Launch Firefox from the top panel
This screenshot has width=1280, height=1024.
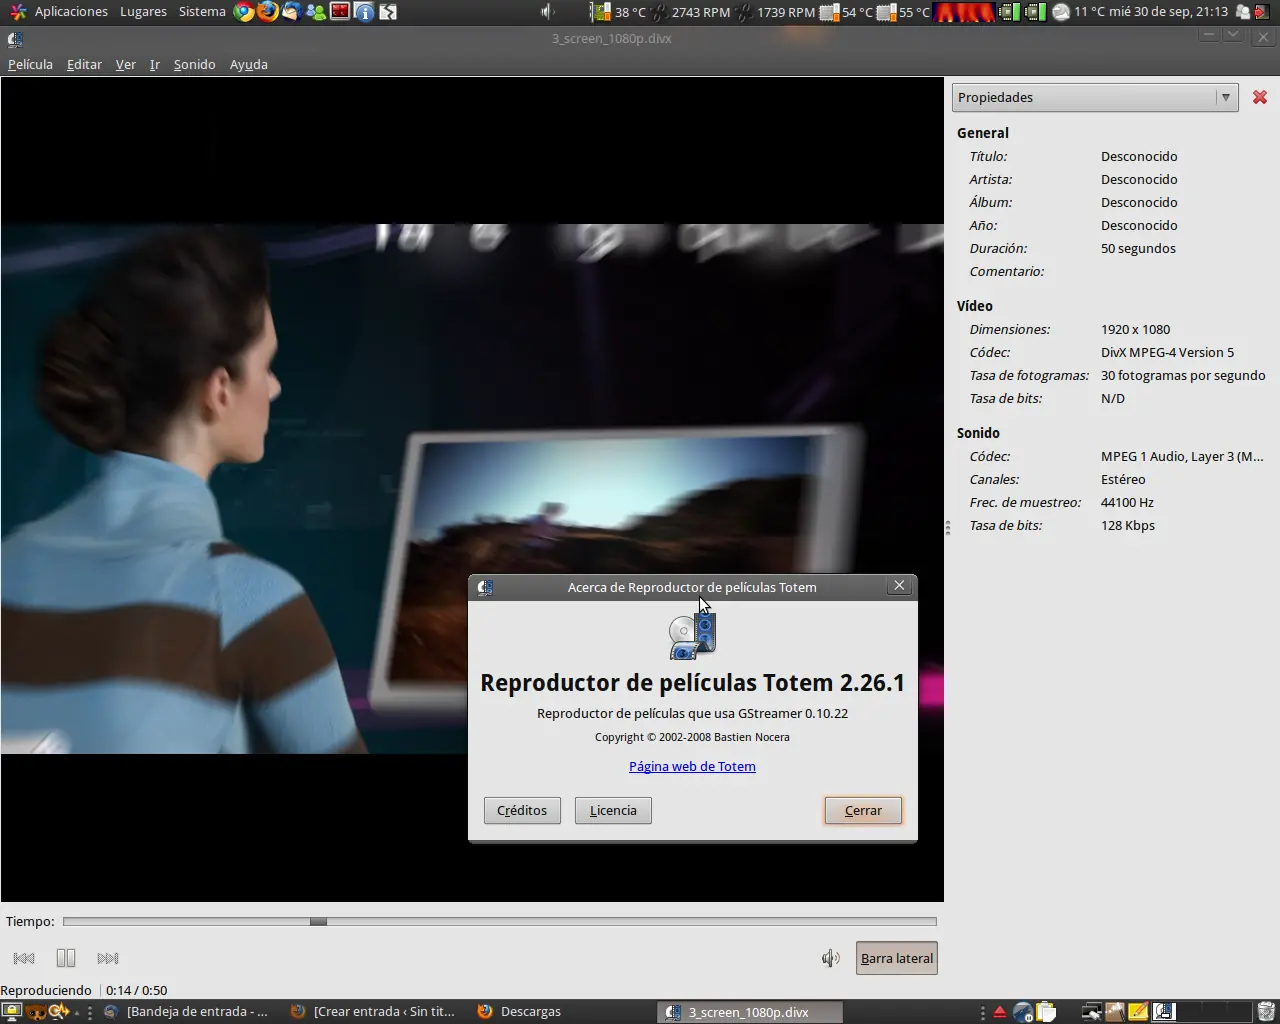pyautogui.click(x=268, y=12)
